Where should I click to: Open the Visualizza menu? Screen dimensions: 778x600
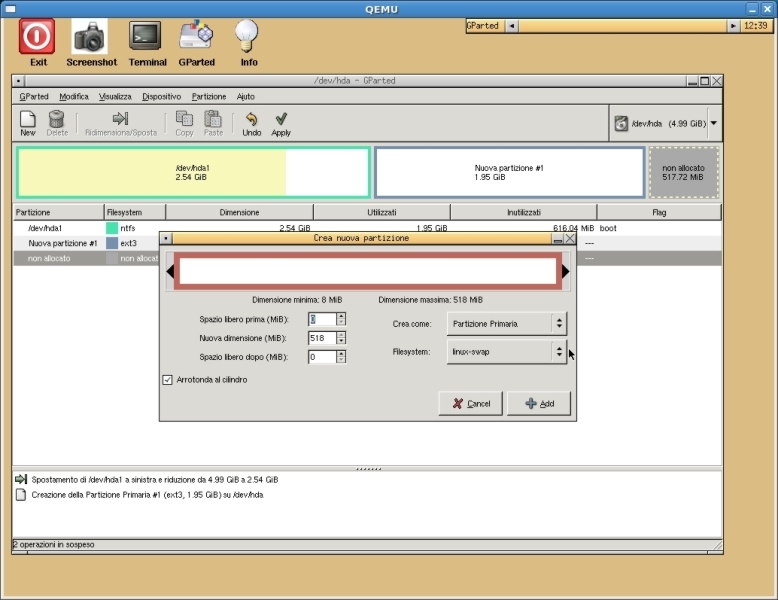coord(115,97)
